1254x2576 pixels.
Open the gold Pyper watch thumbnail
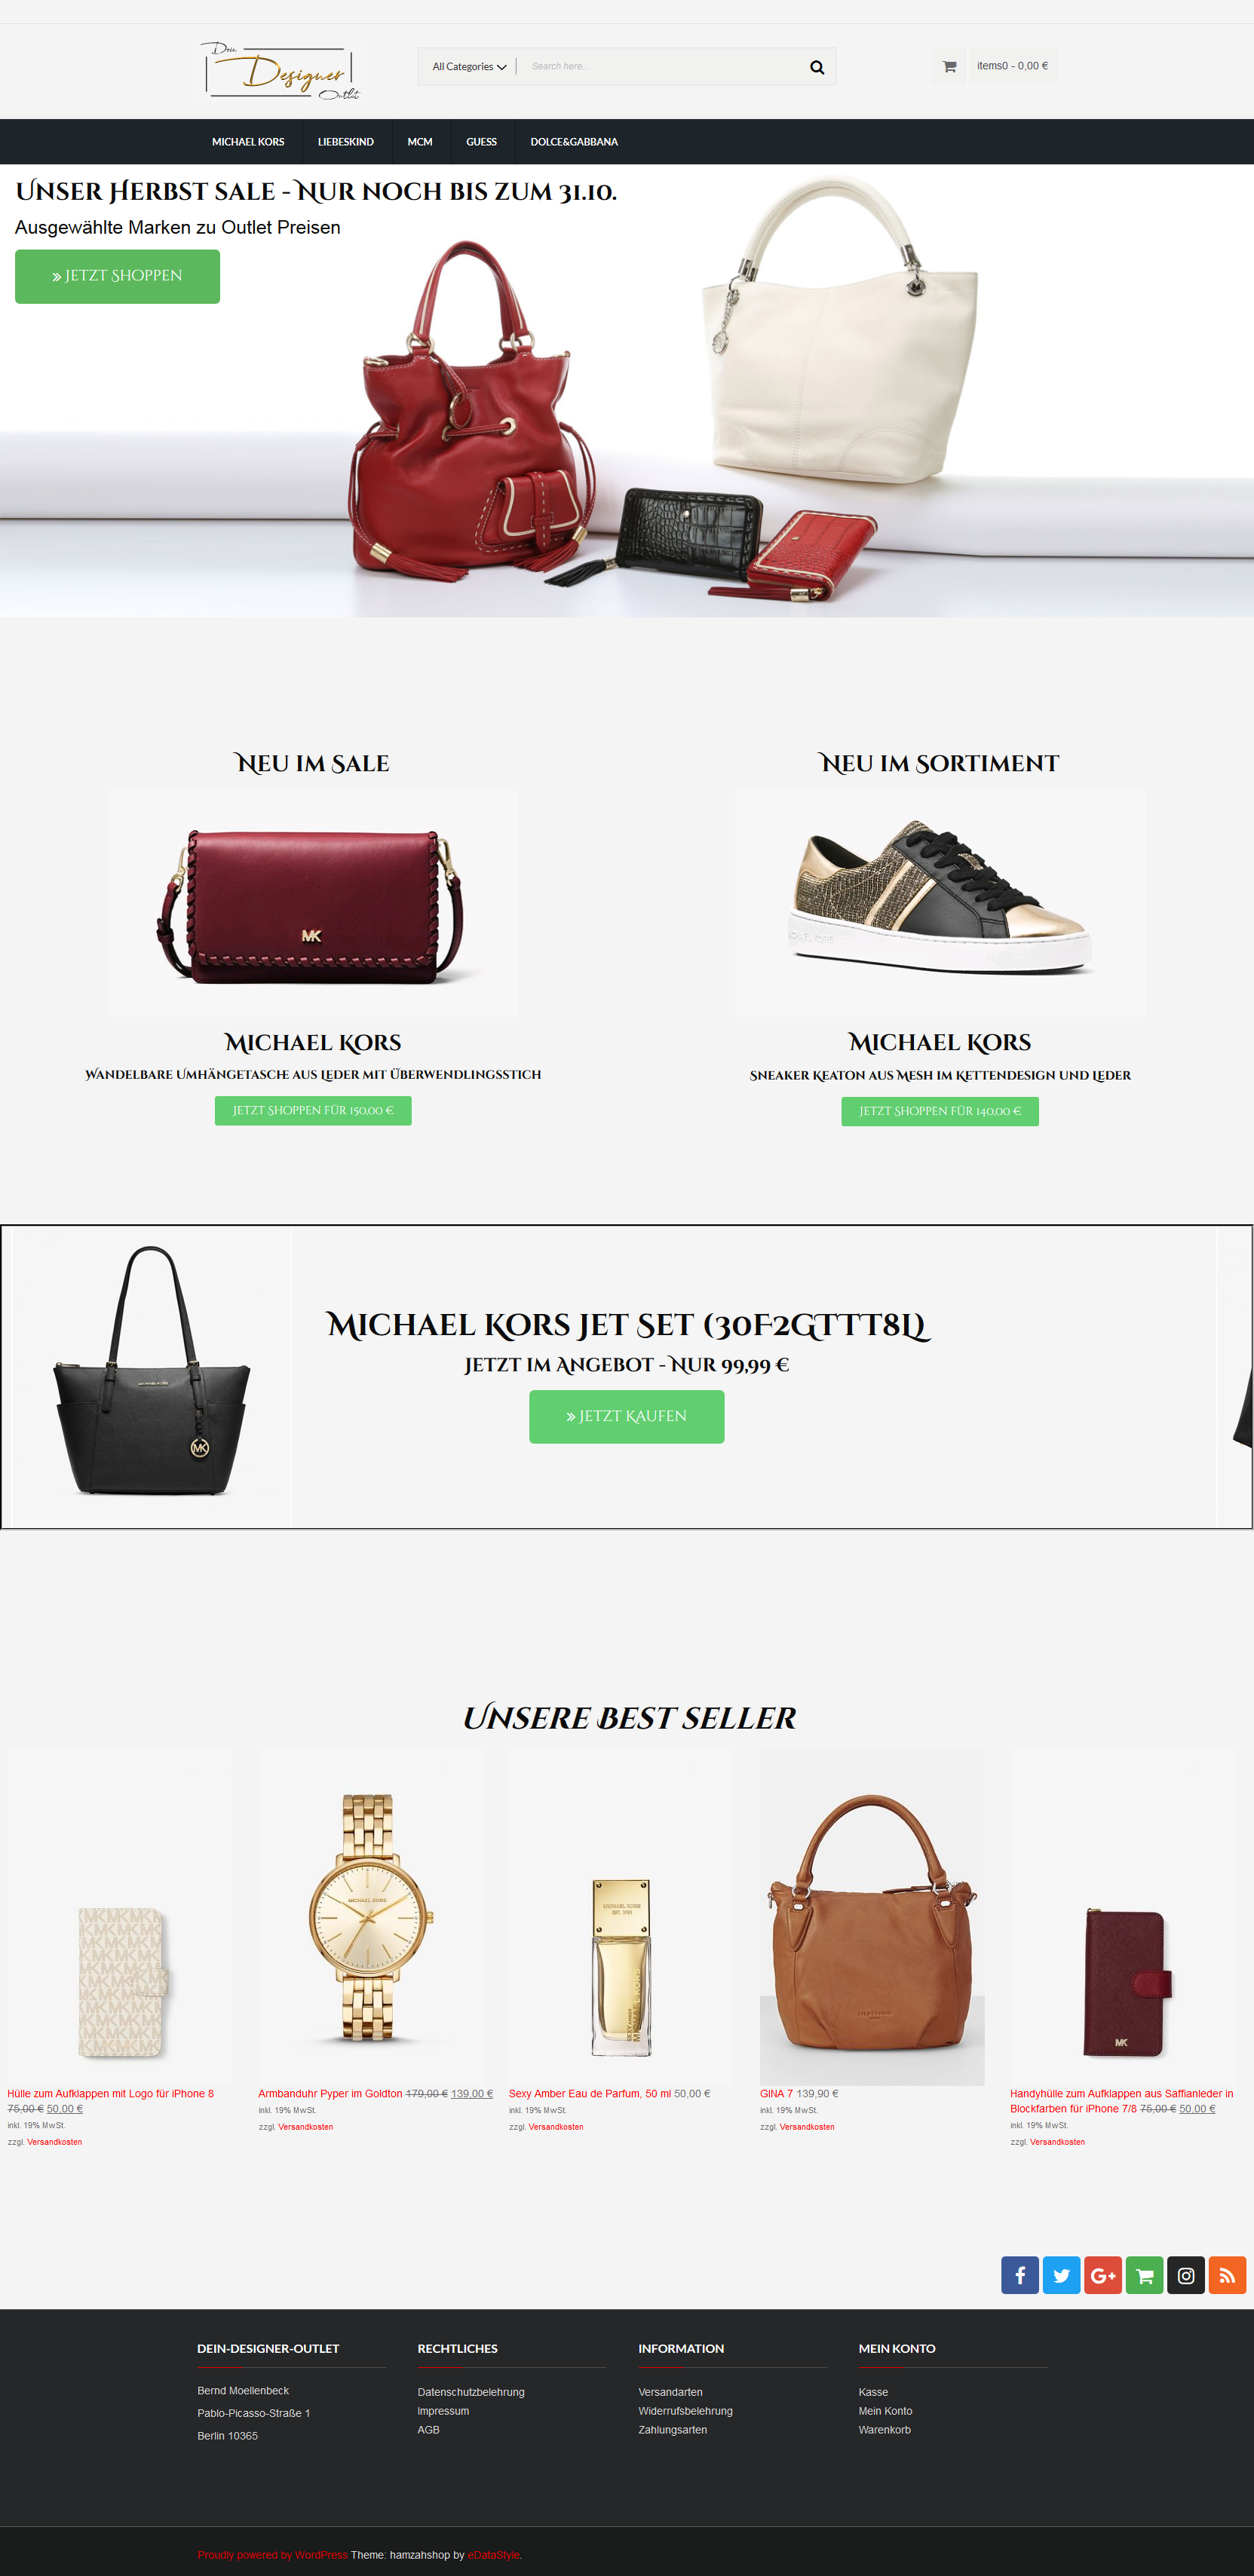[370, 1917]
